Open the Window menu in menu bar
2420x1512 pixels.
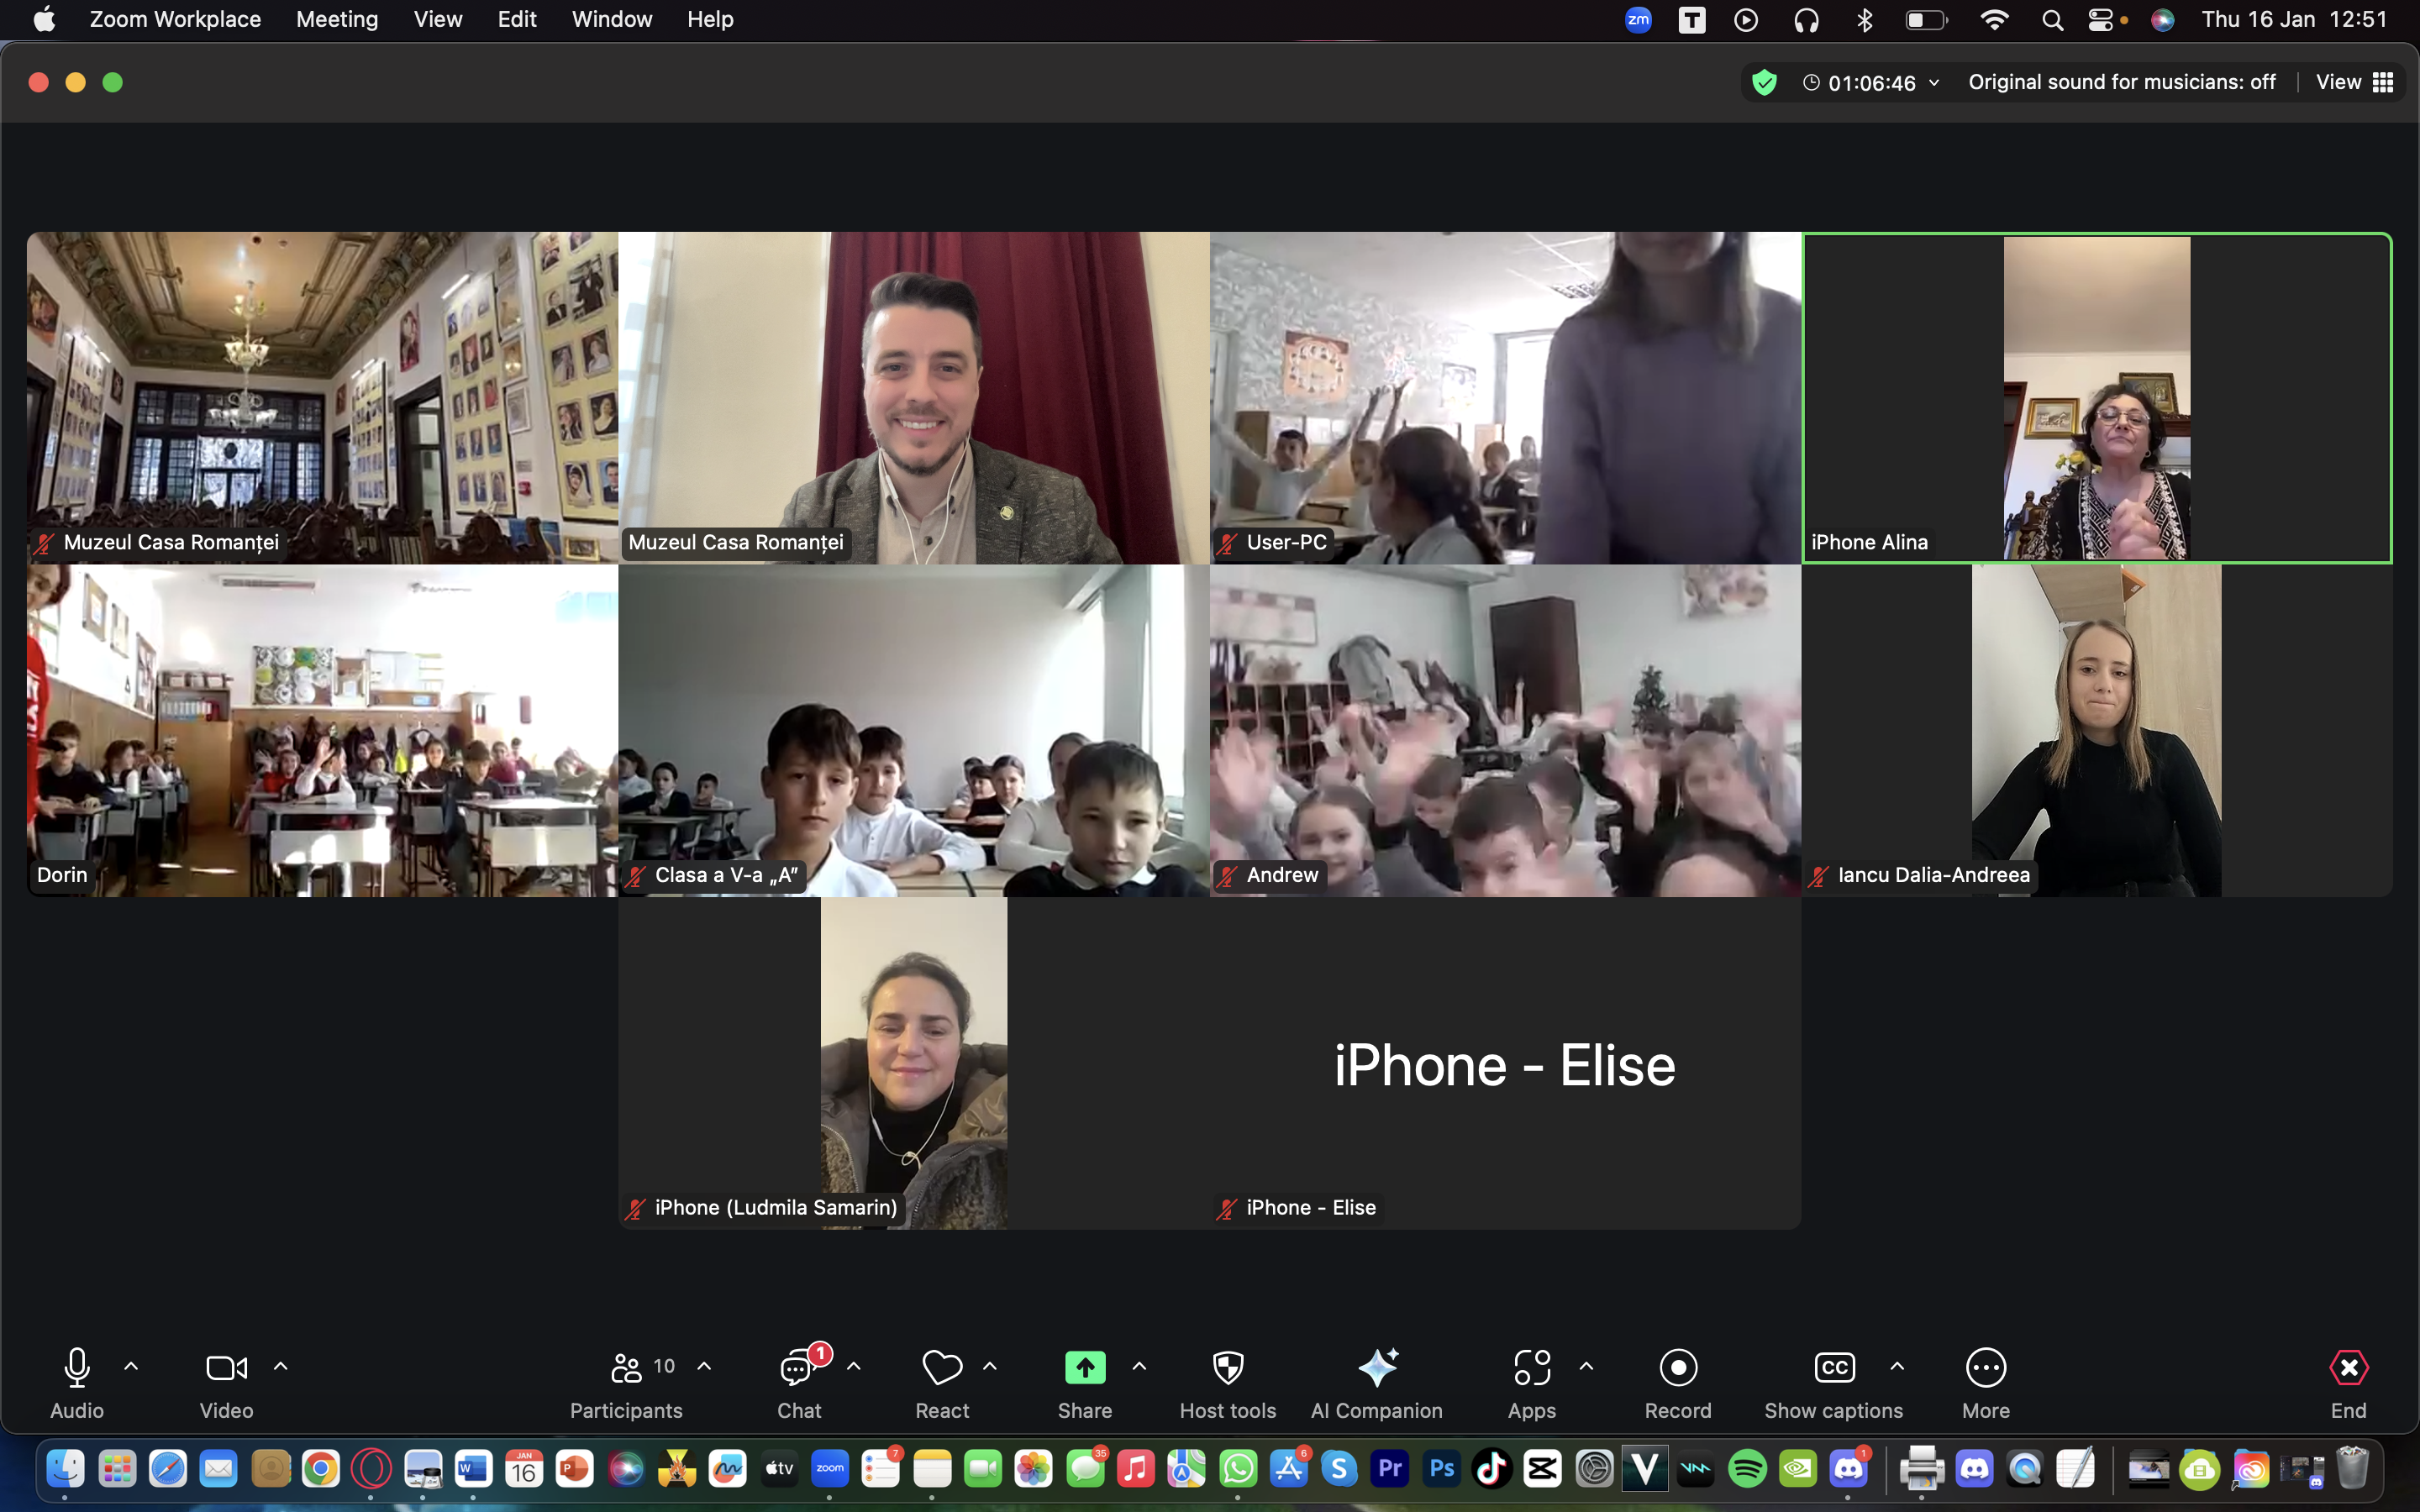[x=611, y=19]
